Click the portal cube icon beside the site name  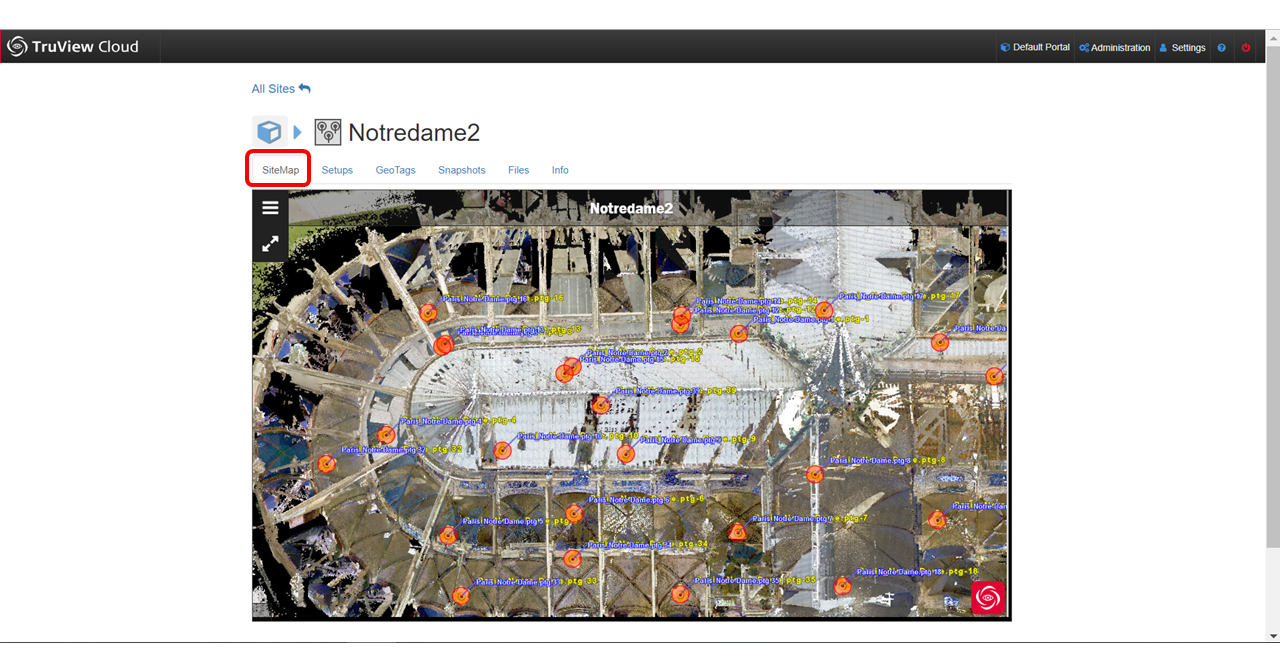point(269,132)
